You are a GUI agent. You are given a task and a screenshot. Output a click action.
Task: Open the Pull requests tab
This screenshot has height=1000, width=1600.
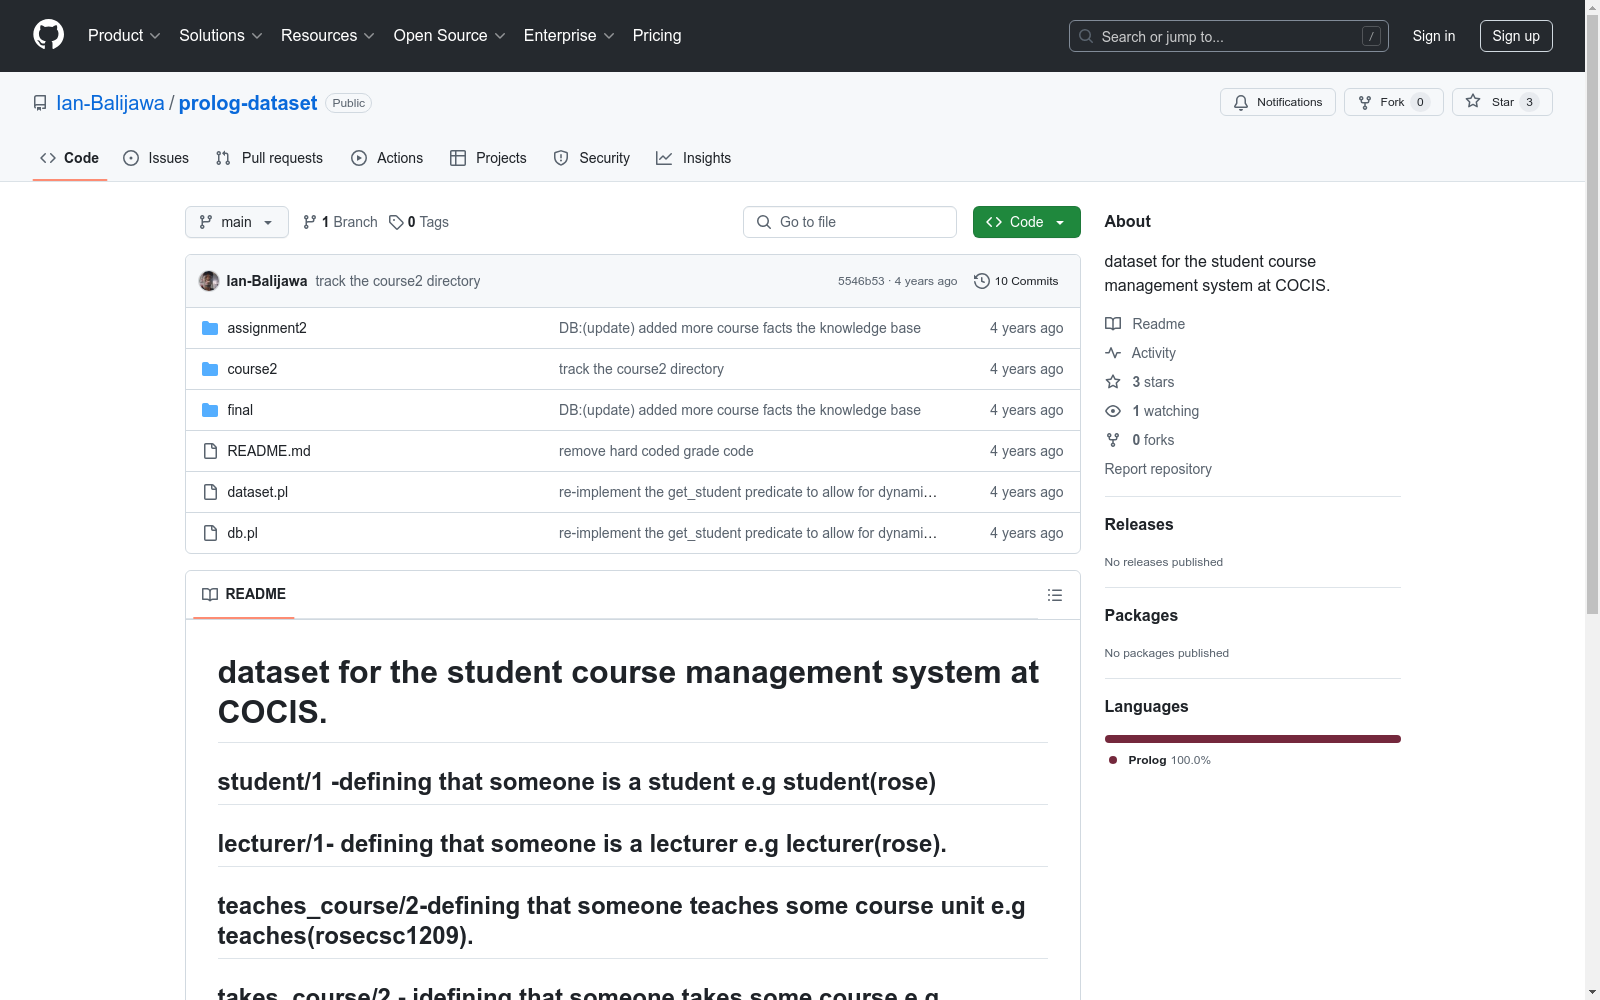pos(269,158)
